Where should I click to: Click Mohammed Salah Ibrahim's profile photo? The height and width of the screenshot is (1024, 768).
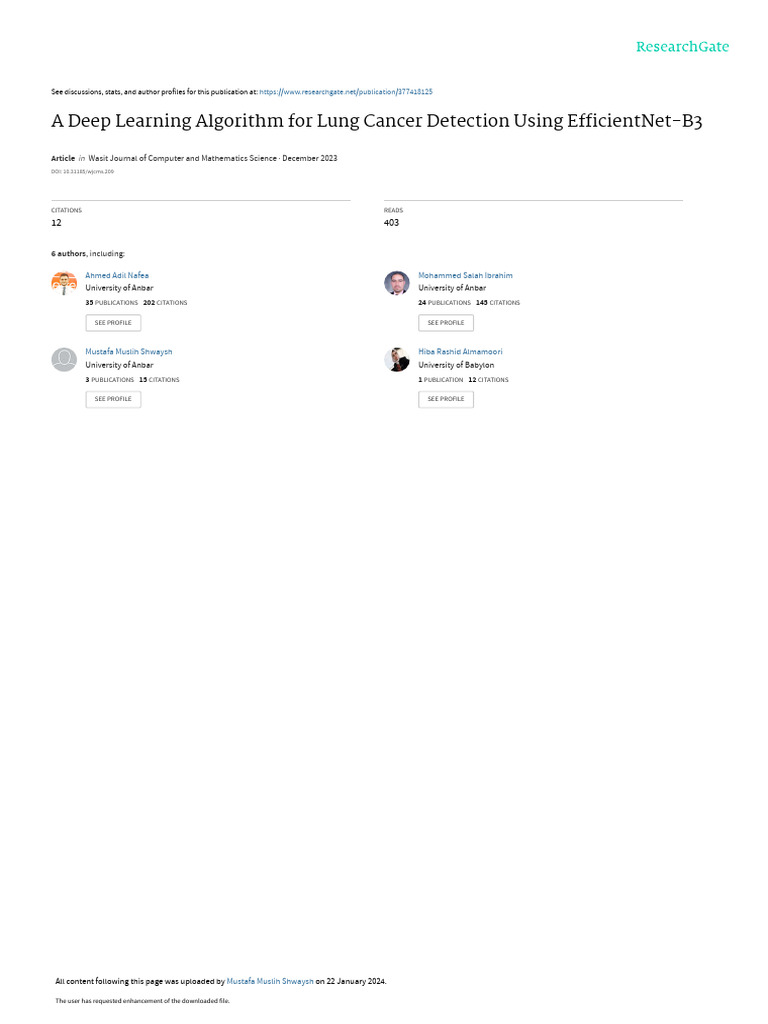(397, 283)
